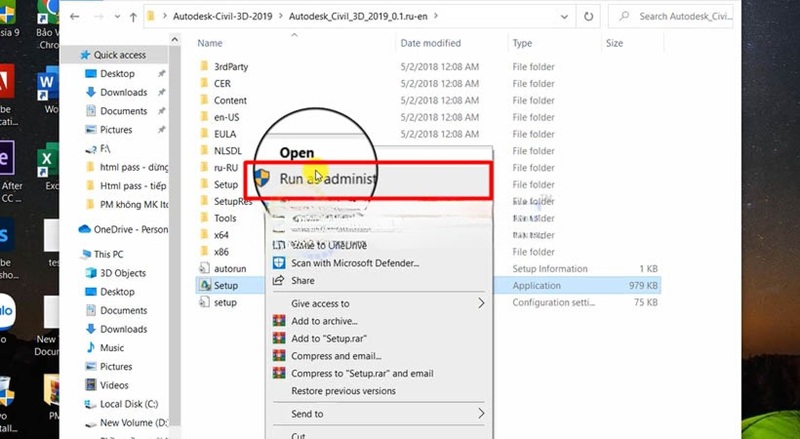Open Chrome shortcut on desktop

coord(48,23)
